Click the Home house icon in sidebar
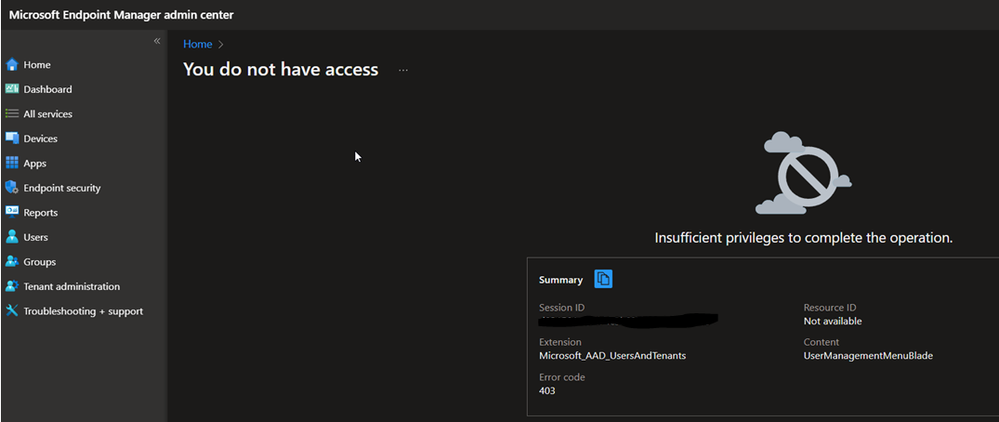 coord(11,64)
